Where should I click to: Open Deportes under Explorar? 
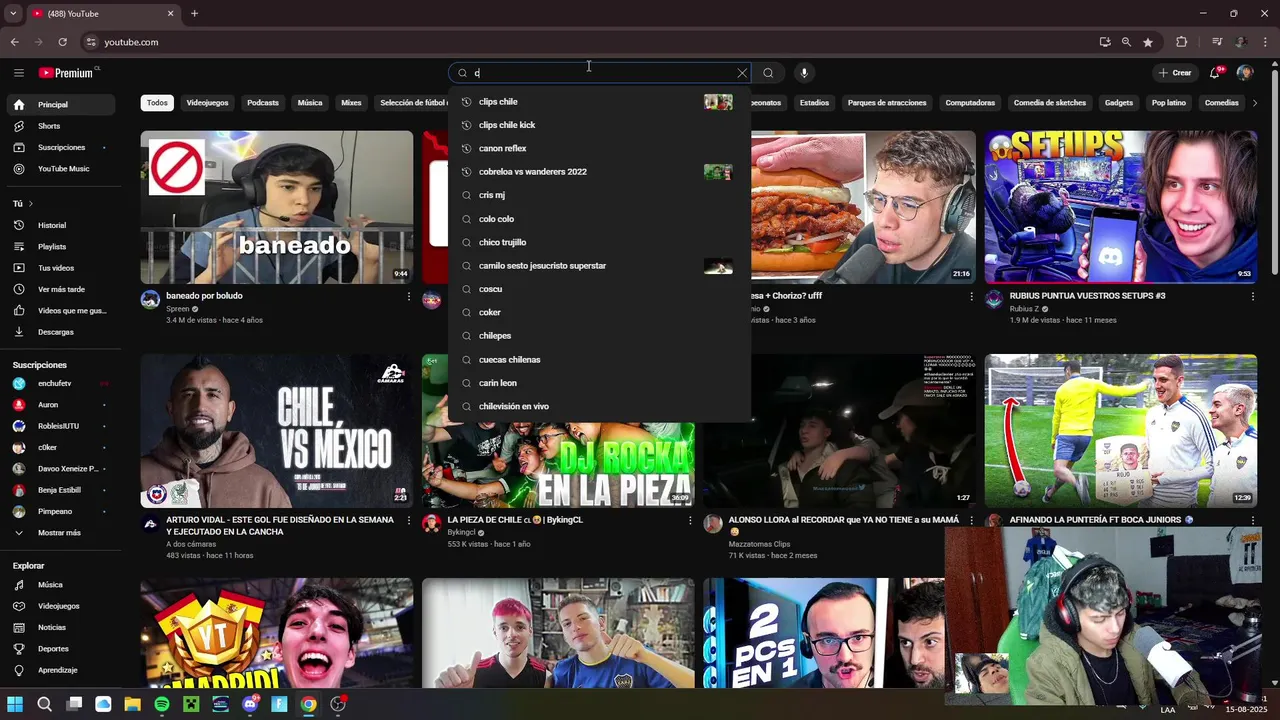pos(60,649)
